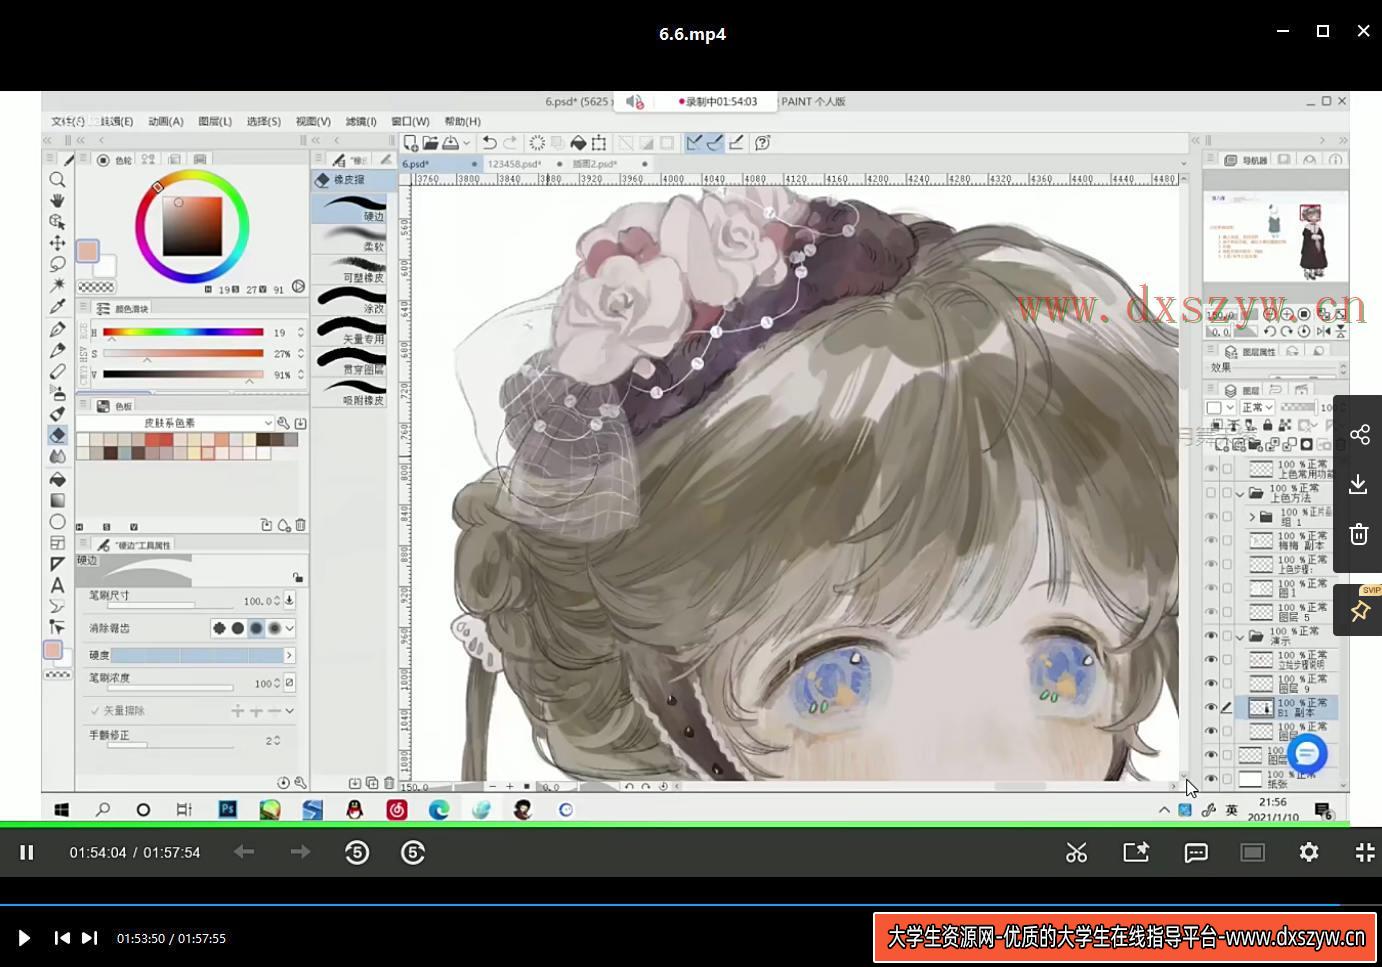Click the saturation S color slider
The image size is (1382, 967).
[183, 353]
